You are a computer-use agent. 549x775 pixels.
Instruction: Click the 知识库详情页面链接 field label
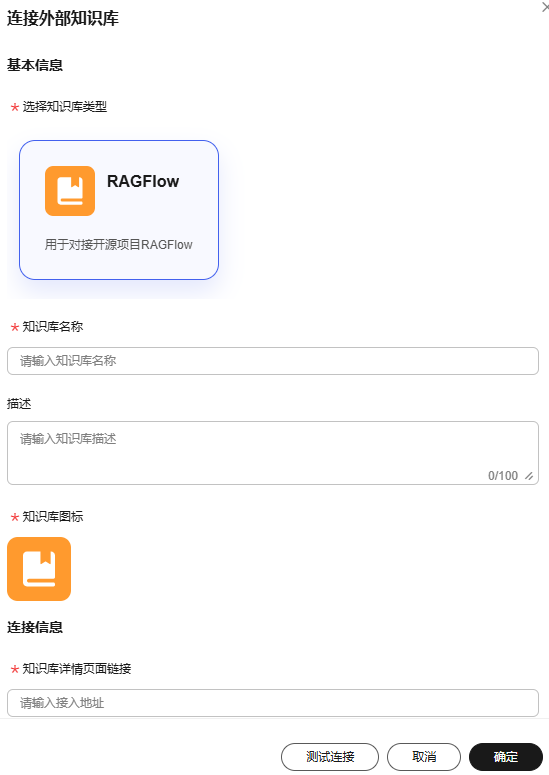point(77,669)
